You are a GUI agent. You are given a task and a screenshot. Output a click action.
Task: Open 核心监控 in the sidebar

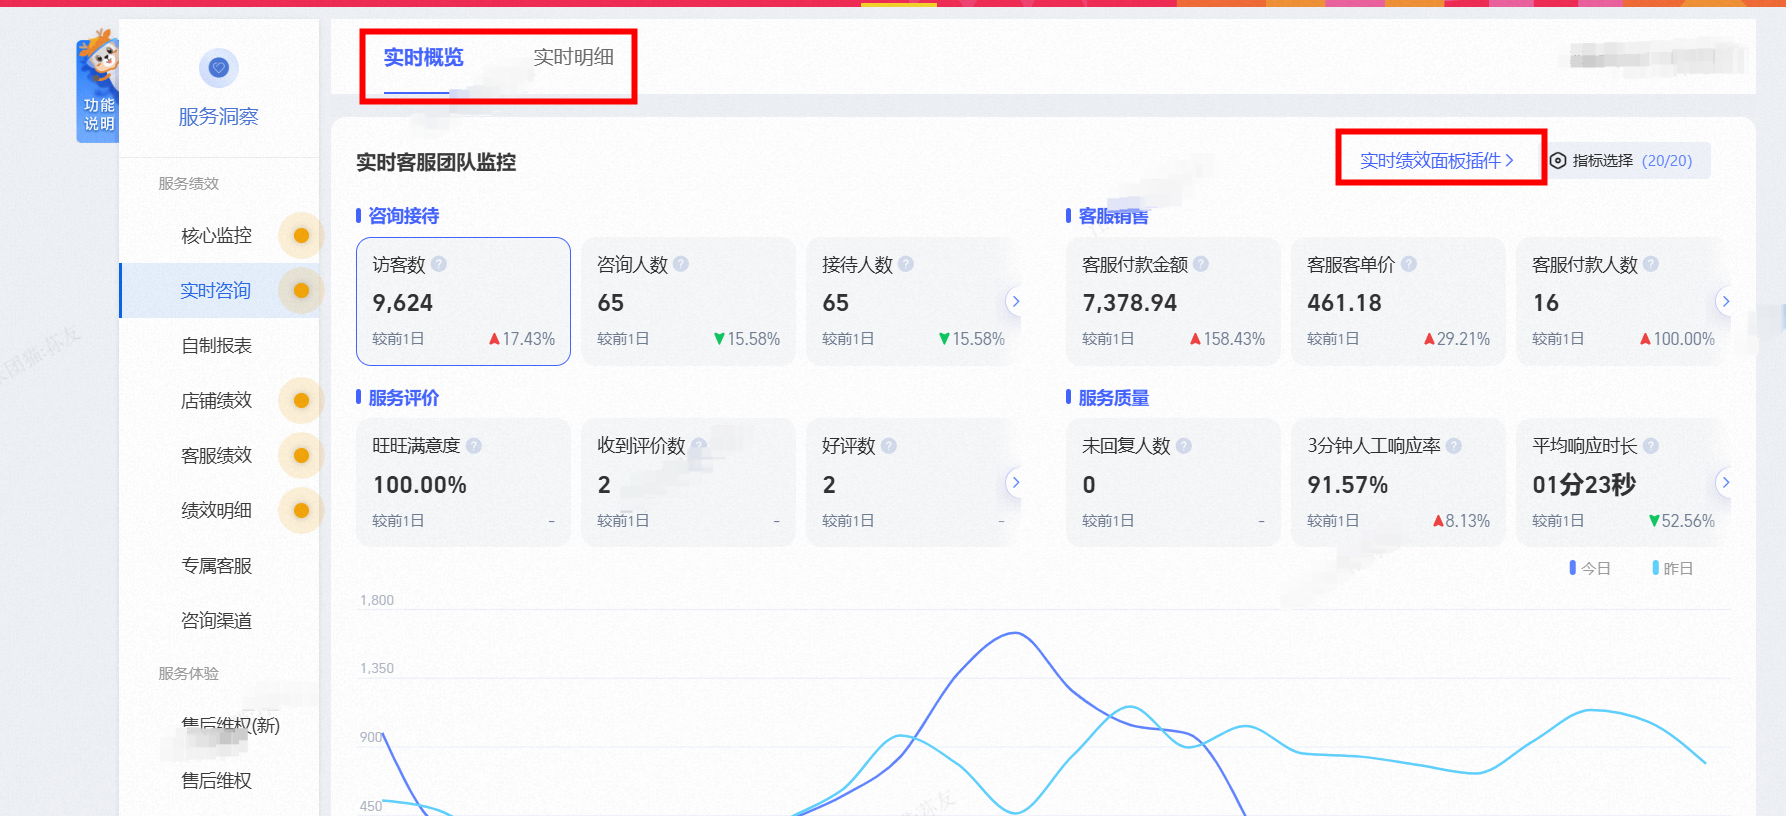point(217,236)
